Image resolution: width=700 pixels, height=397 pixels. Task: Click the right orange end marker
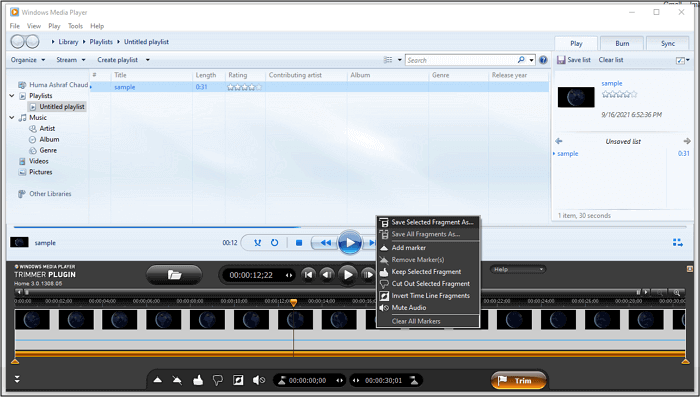pyautogui.click(x=686, y=361)
